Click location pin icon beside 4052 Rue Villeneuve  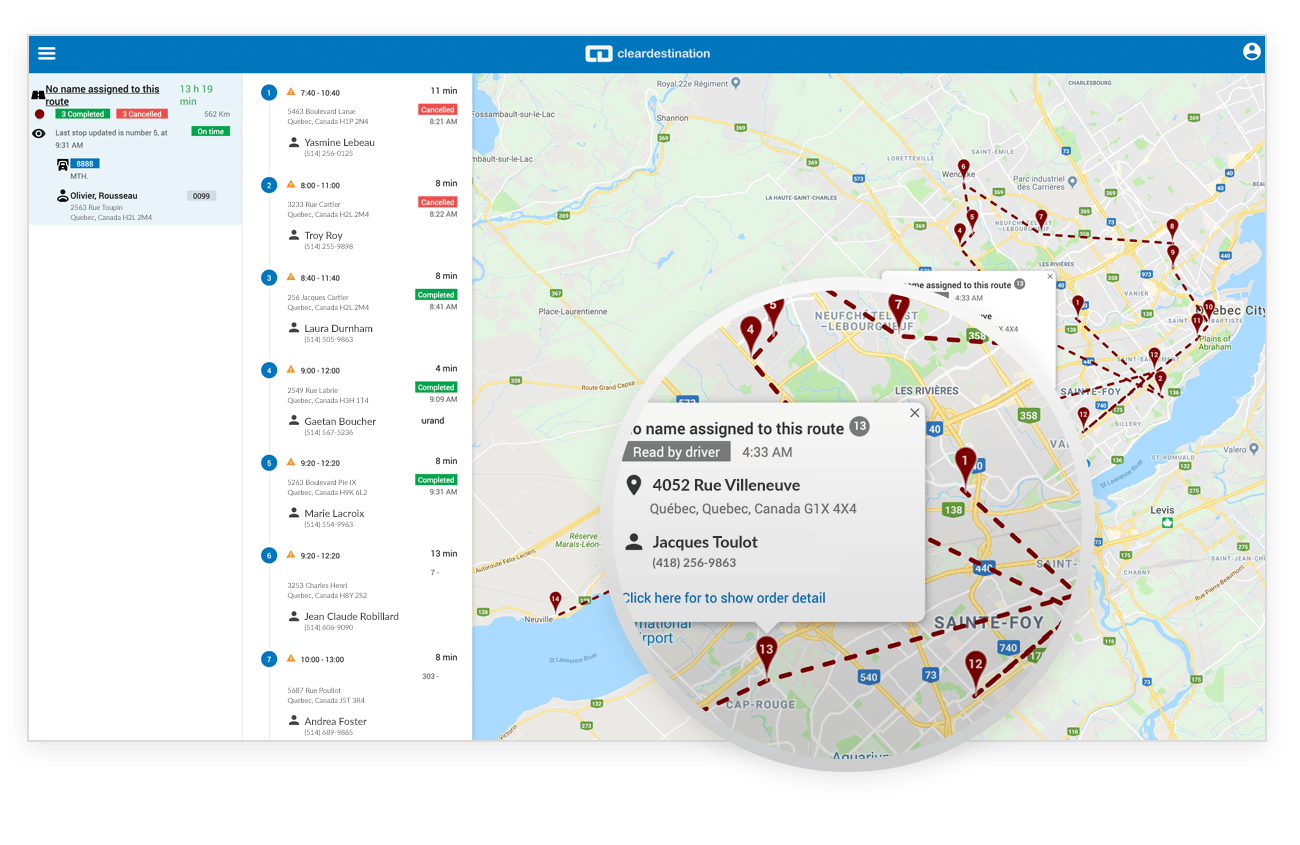click(x=633, y=486)
